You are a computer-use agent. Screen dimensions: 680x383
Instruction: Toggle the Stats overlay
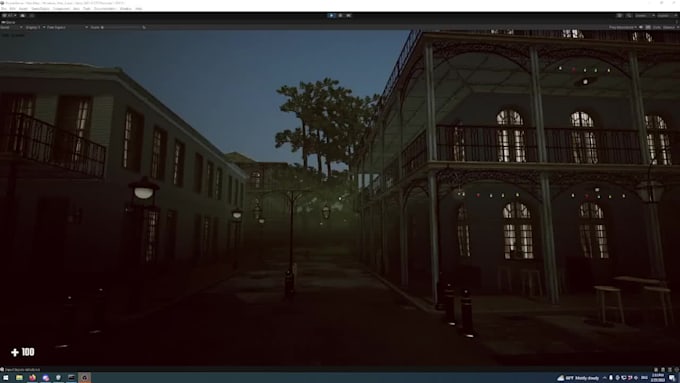pyautogui.click(x=657, y=27)
